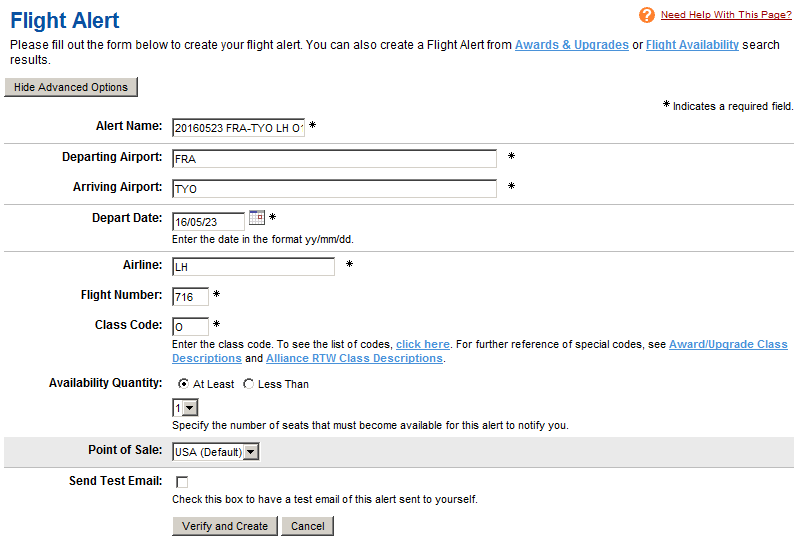The width and height of the screenshot is (795, 545).
Task: Click the Arriving Airport text box
Action: (334, 189)
